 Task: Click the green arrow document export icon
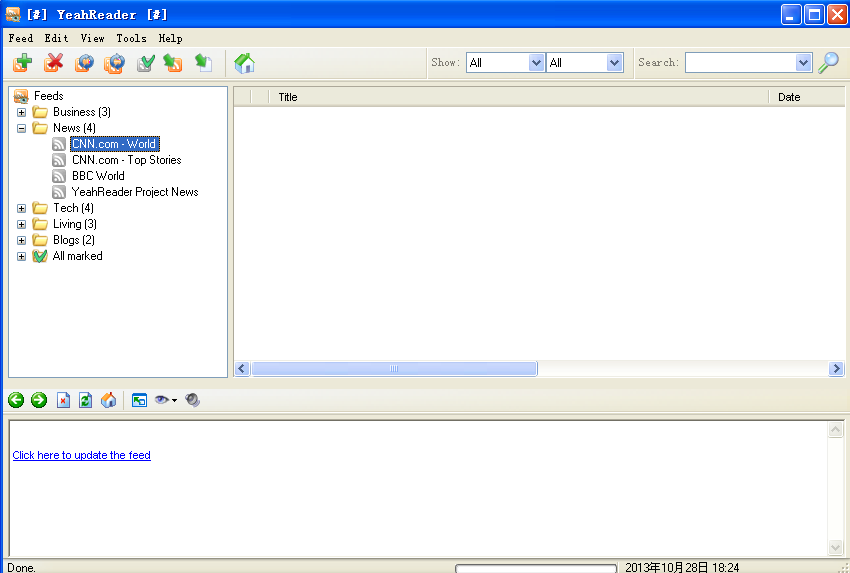pos(203,63)
